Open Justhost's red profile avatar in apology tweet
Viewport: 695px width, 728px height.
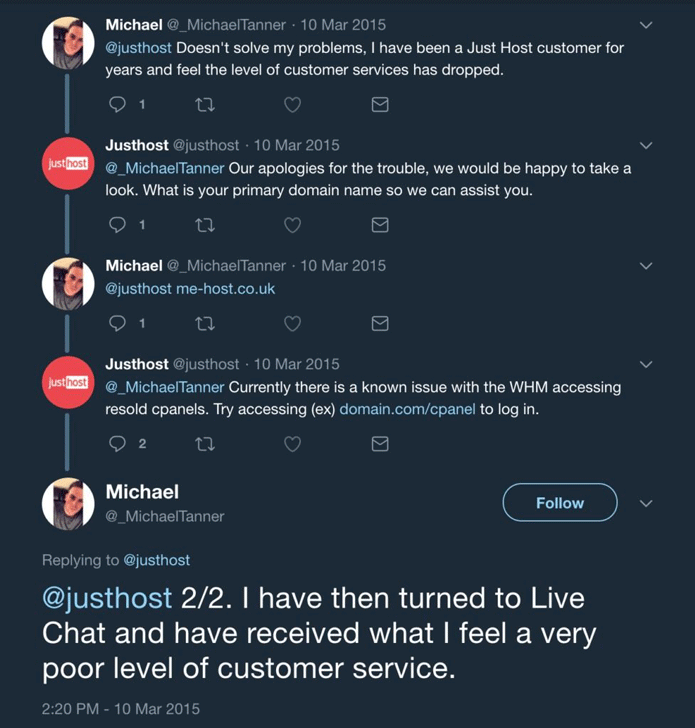tap(68, 163)
